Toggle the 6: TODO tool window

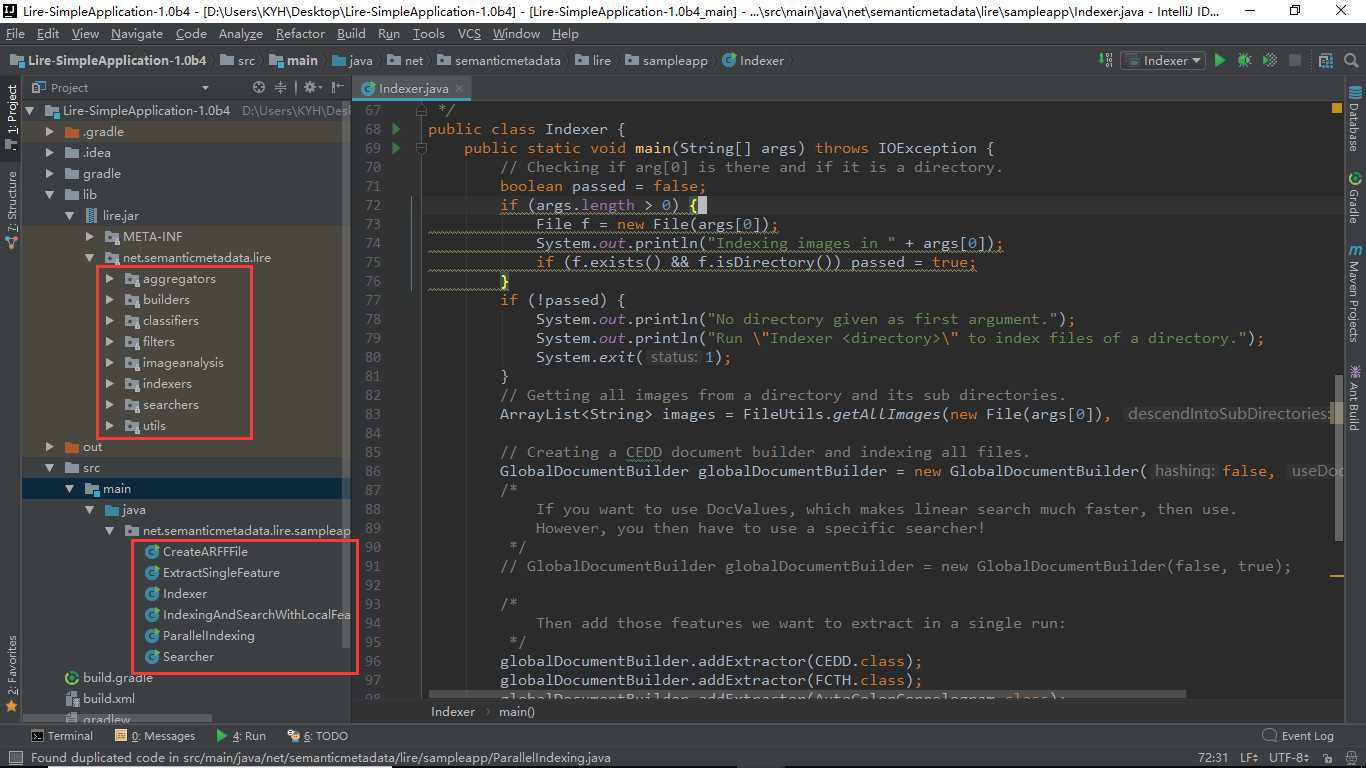pyautogui.click(x=318, y=735)
